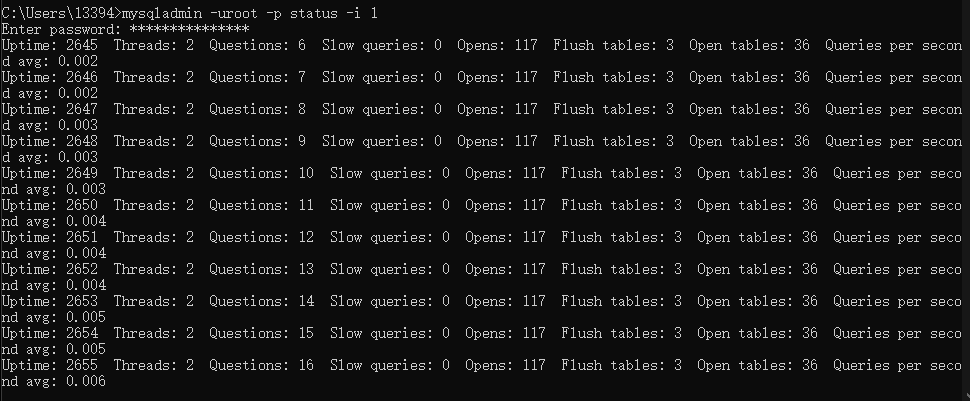970x401 pixels.
Task: Click the word status in command line
Action: tap(322, 13)
